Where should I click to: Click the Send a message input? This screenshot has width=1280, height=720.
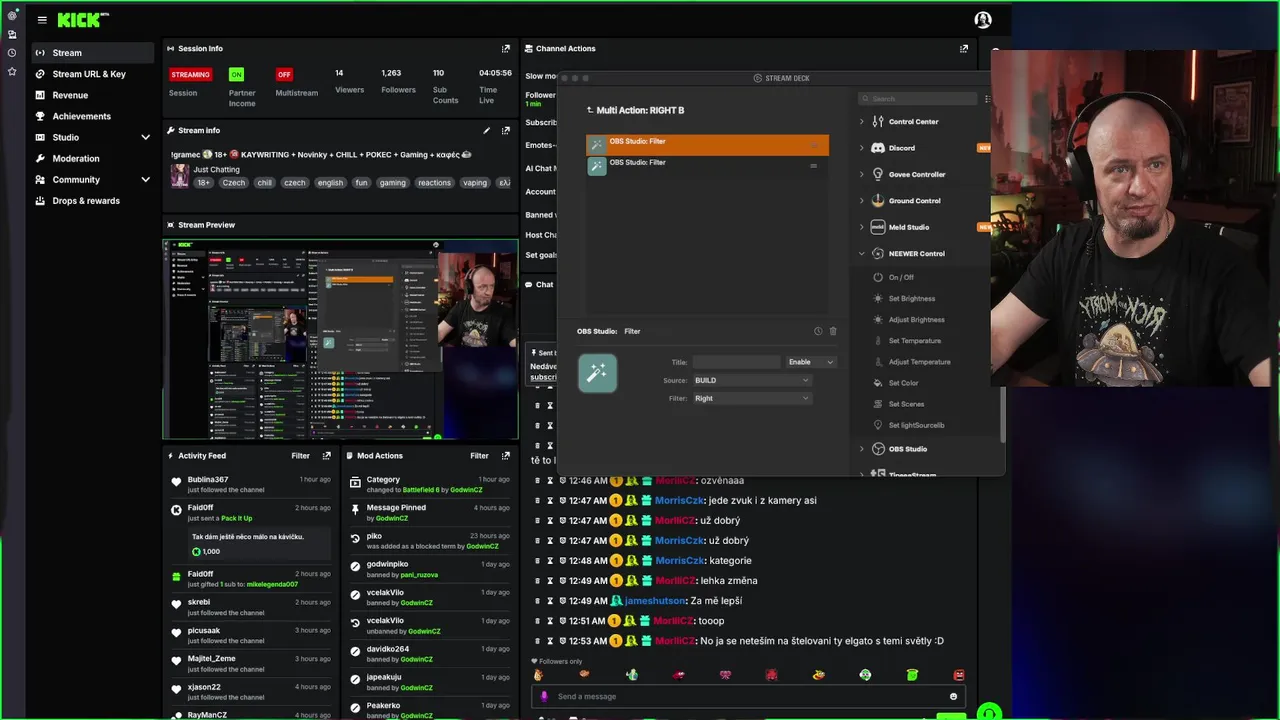click(x=750, y=696)
